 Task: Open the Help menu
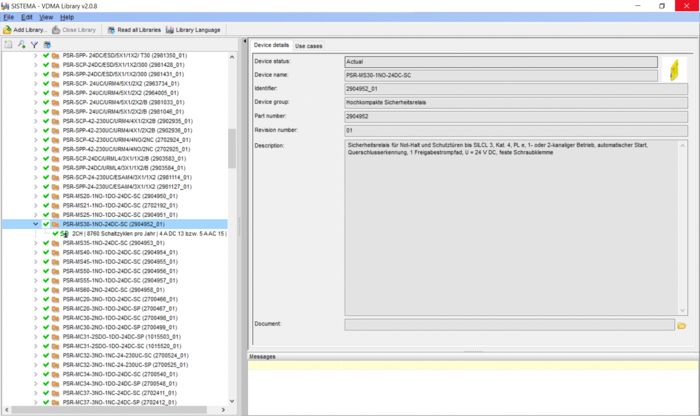[67, 17]
